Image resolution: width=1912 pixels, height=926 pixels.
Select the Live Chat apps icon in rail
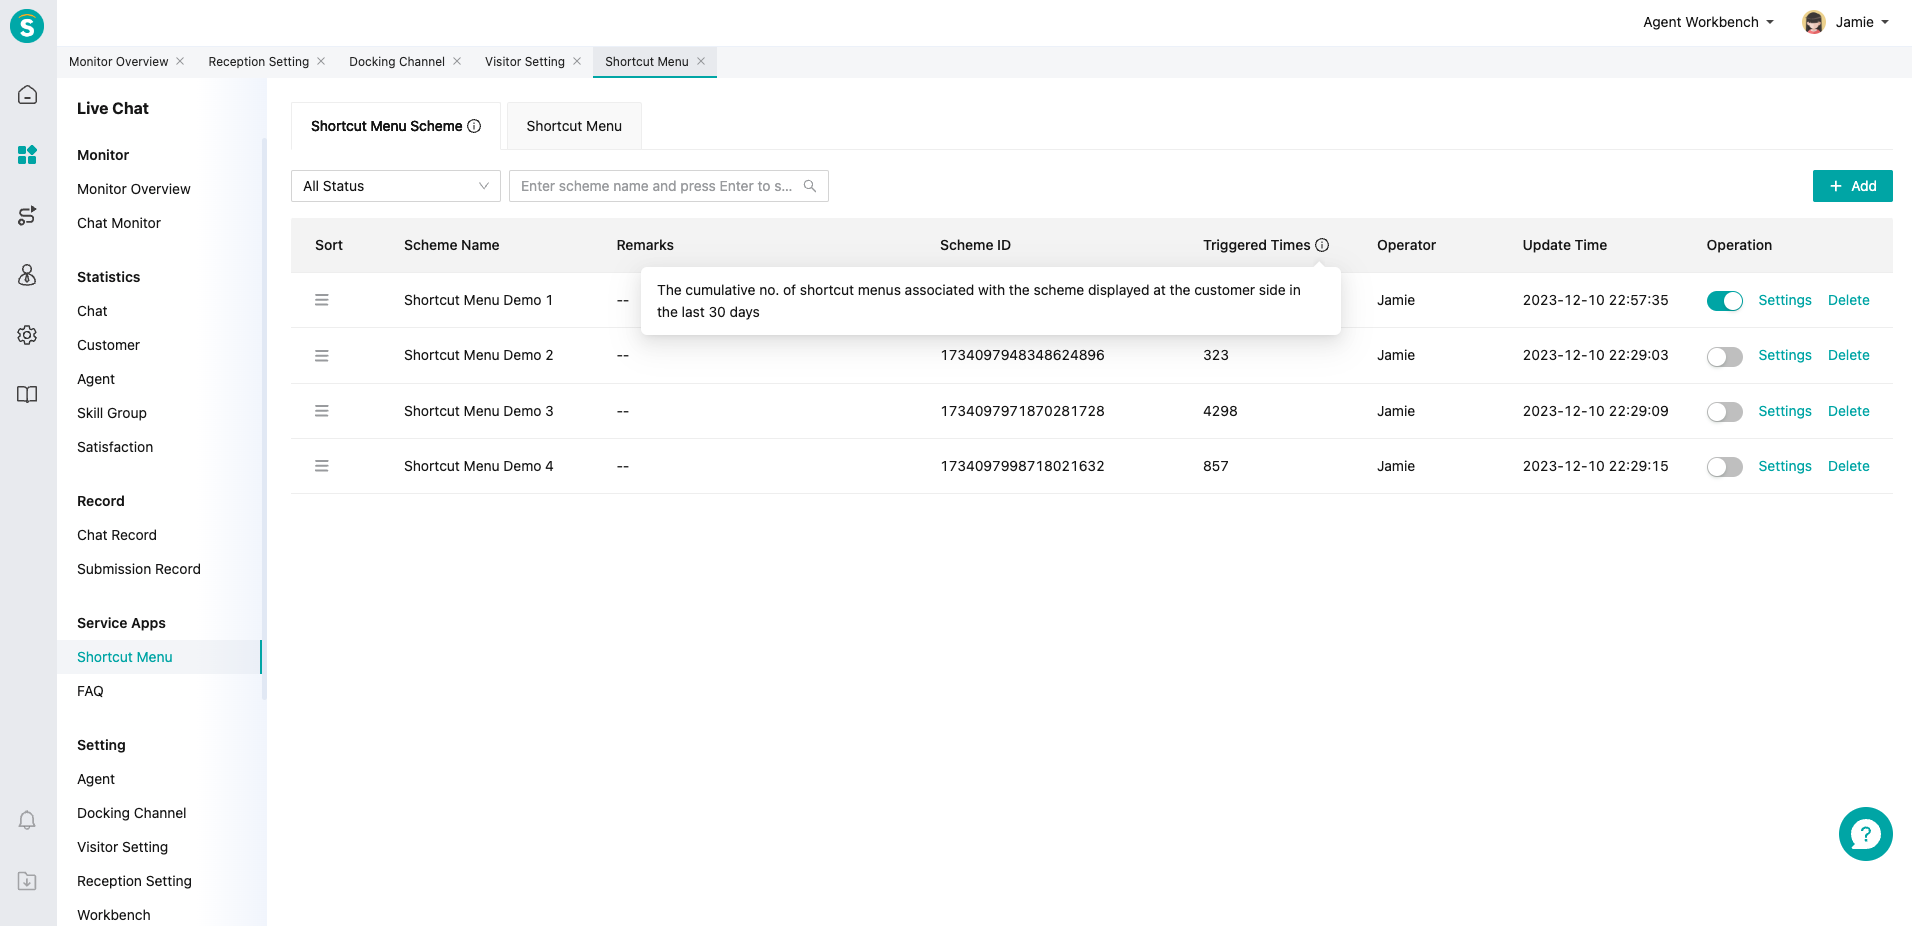tap(27, 155)
